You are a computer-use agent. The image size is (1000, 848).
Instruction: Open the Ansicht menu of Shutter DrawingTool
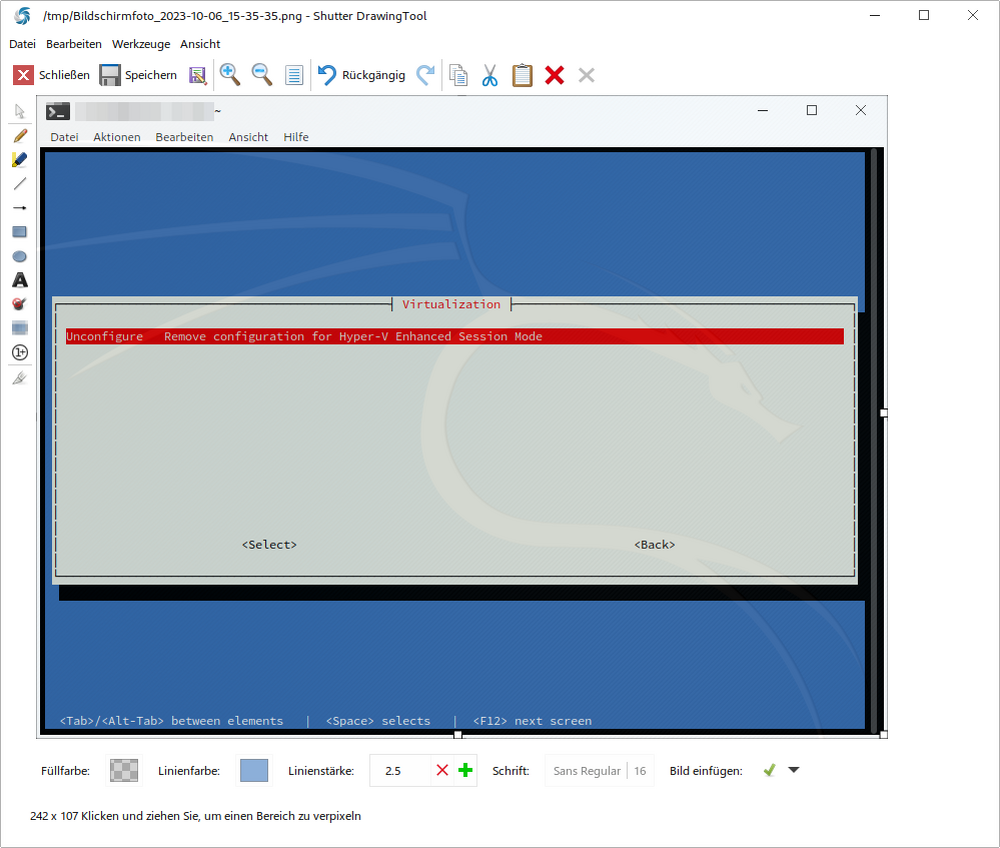pyautogui.click(x=200, y=44)
